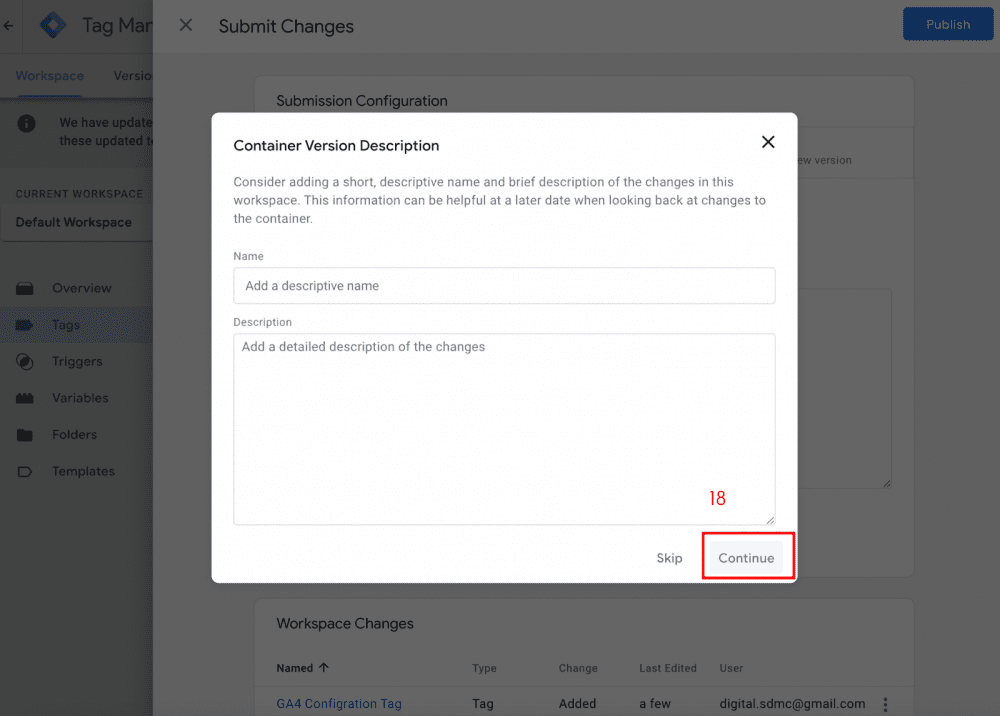The height and width of the screenshot is (716, 1000).
Task: Open the Triggers sidebar item
Action: pos(77,362)
